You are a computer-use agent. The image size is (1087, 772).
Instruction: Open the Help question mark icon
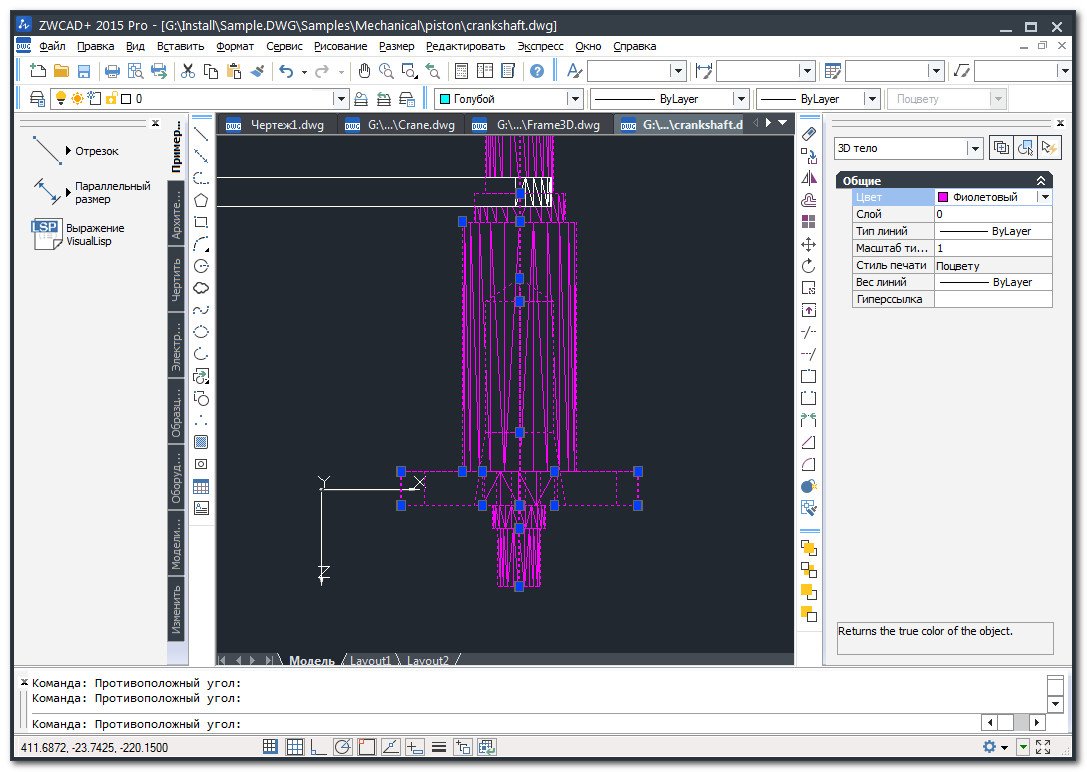(x=537, y=71)
